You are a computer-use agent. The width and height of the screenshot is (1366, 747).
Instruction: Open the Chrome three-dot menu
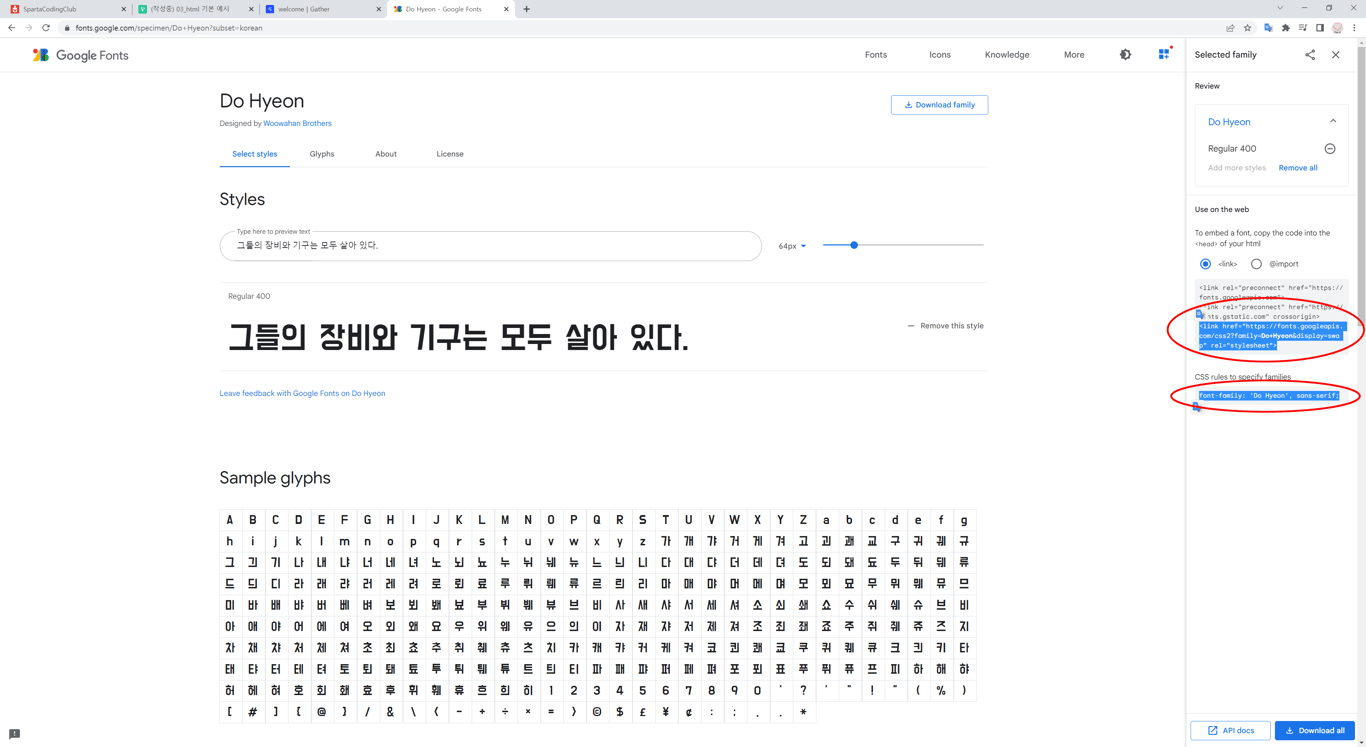(x=1354, y=28)
